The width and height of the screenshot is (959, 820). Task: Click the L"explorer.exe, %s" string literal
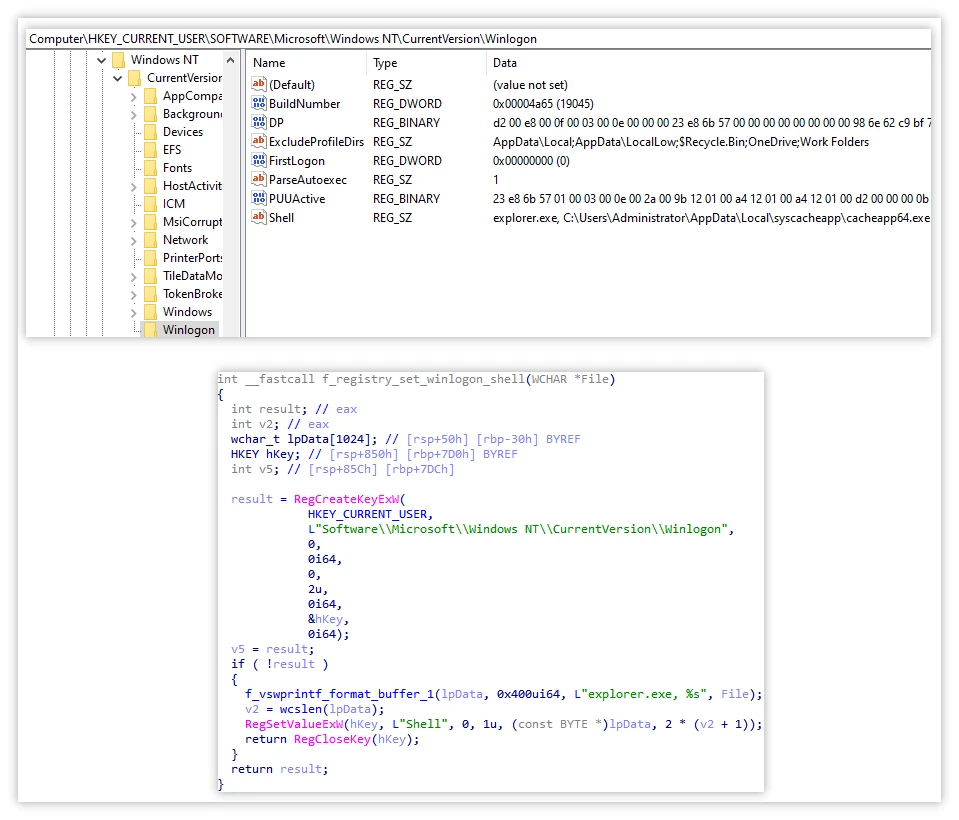(x=640, y=694)
